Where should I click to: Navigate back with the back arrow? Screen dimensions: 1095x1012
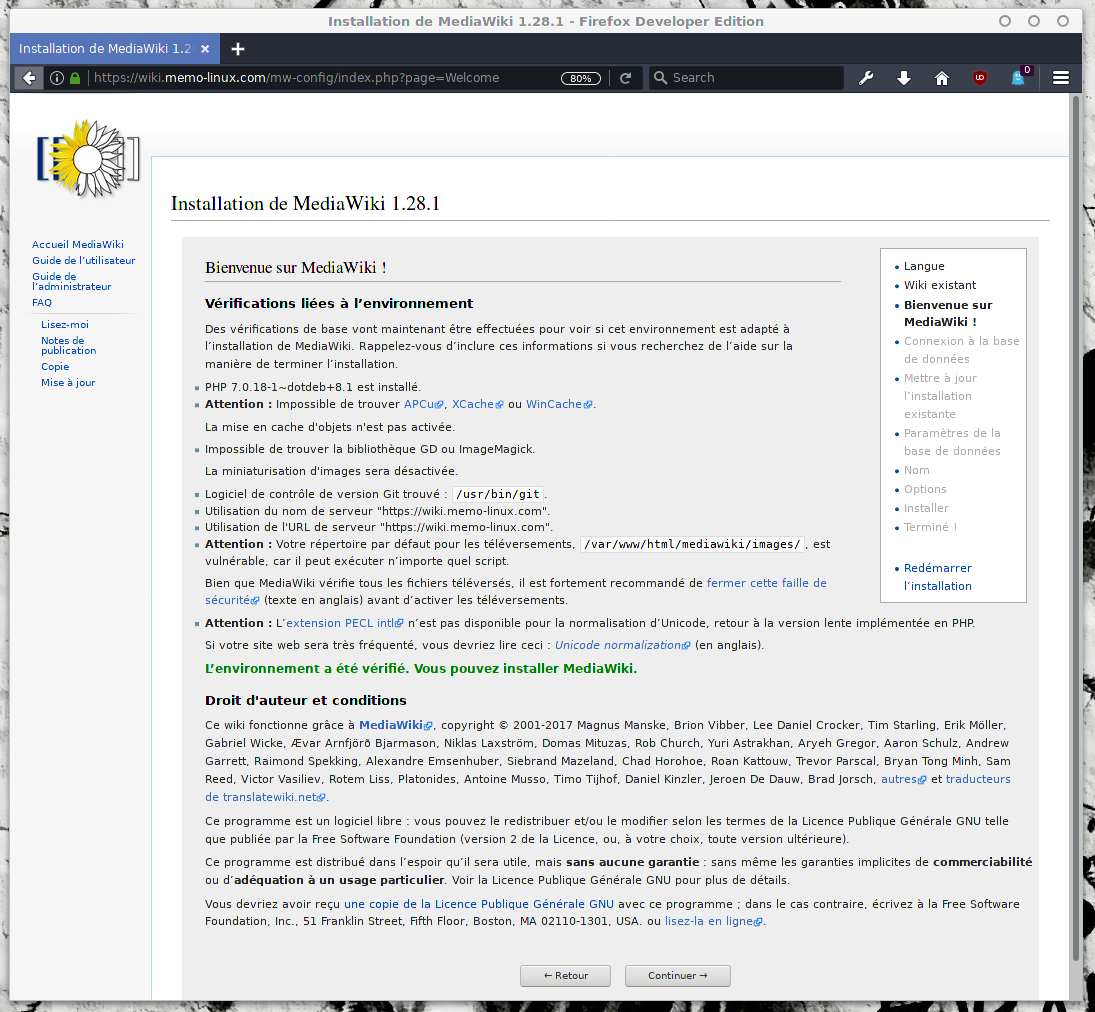(27, 77)
